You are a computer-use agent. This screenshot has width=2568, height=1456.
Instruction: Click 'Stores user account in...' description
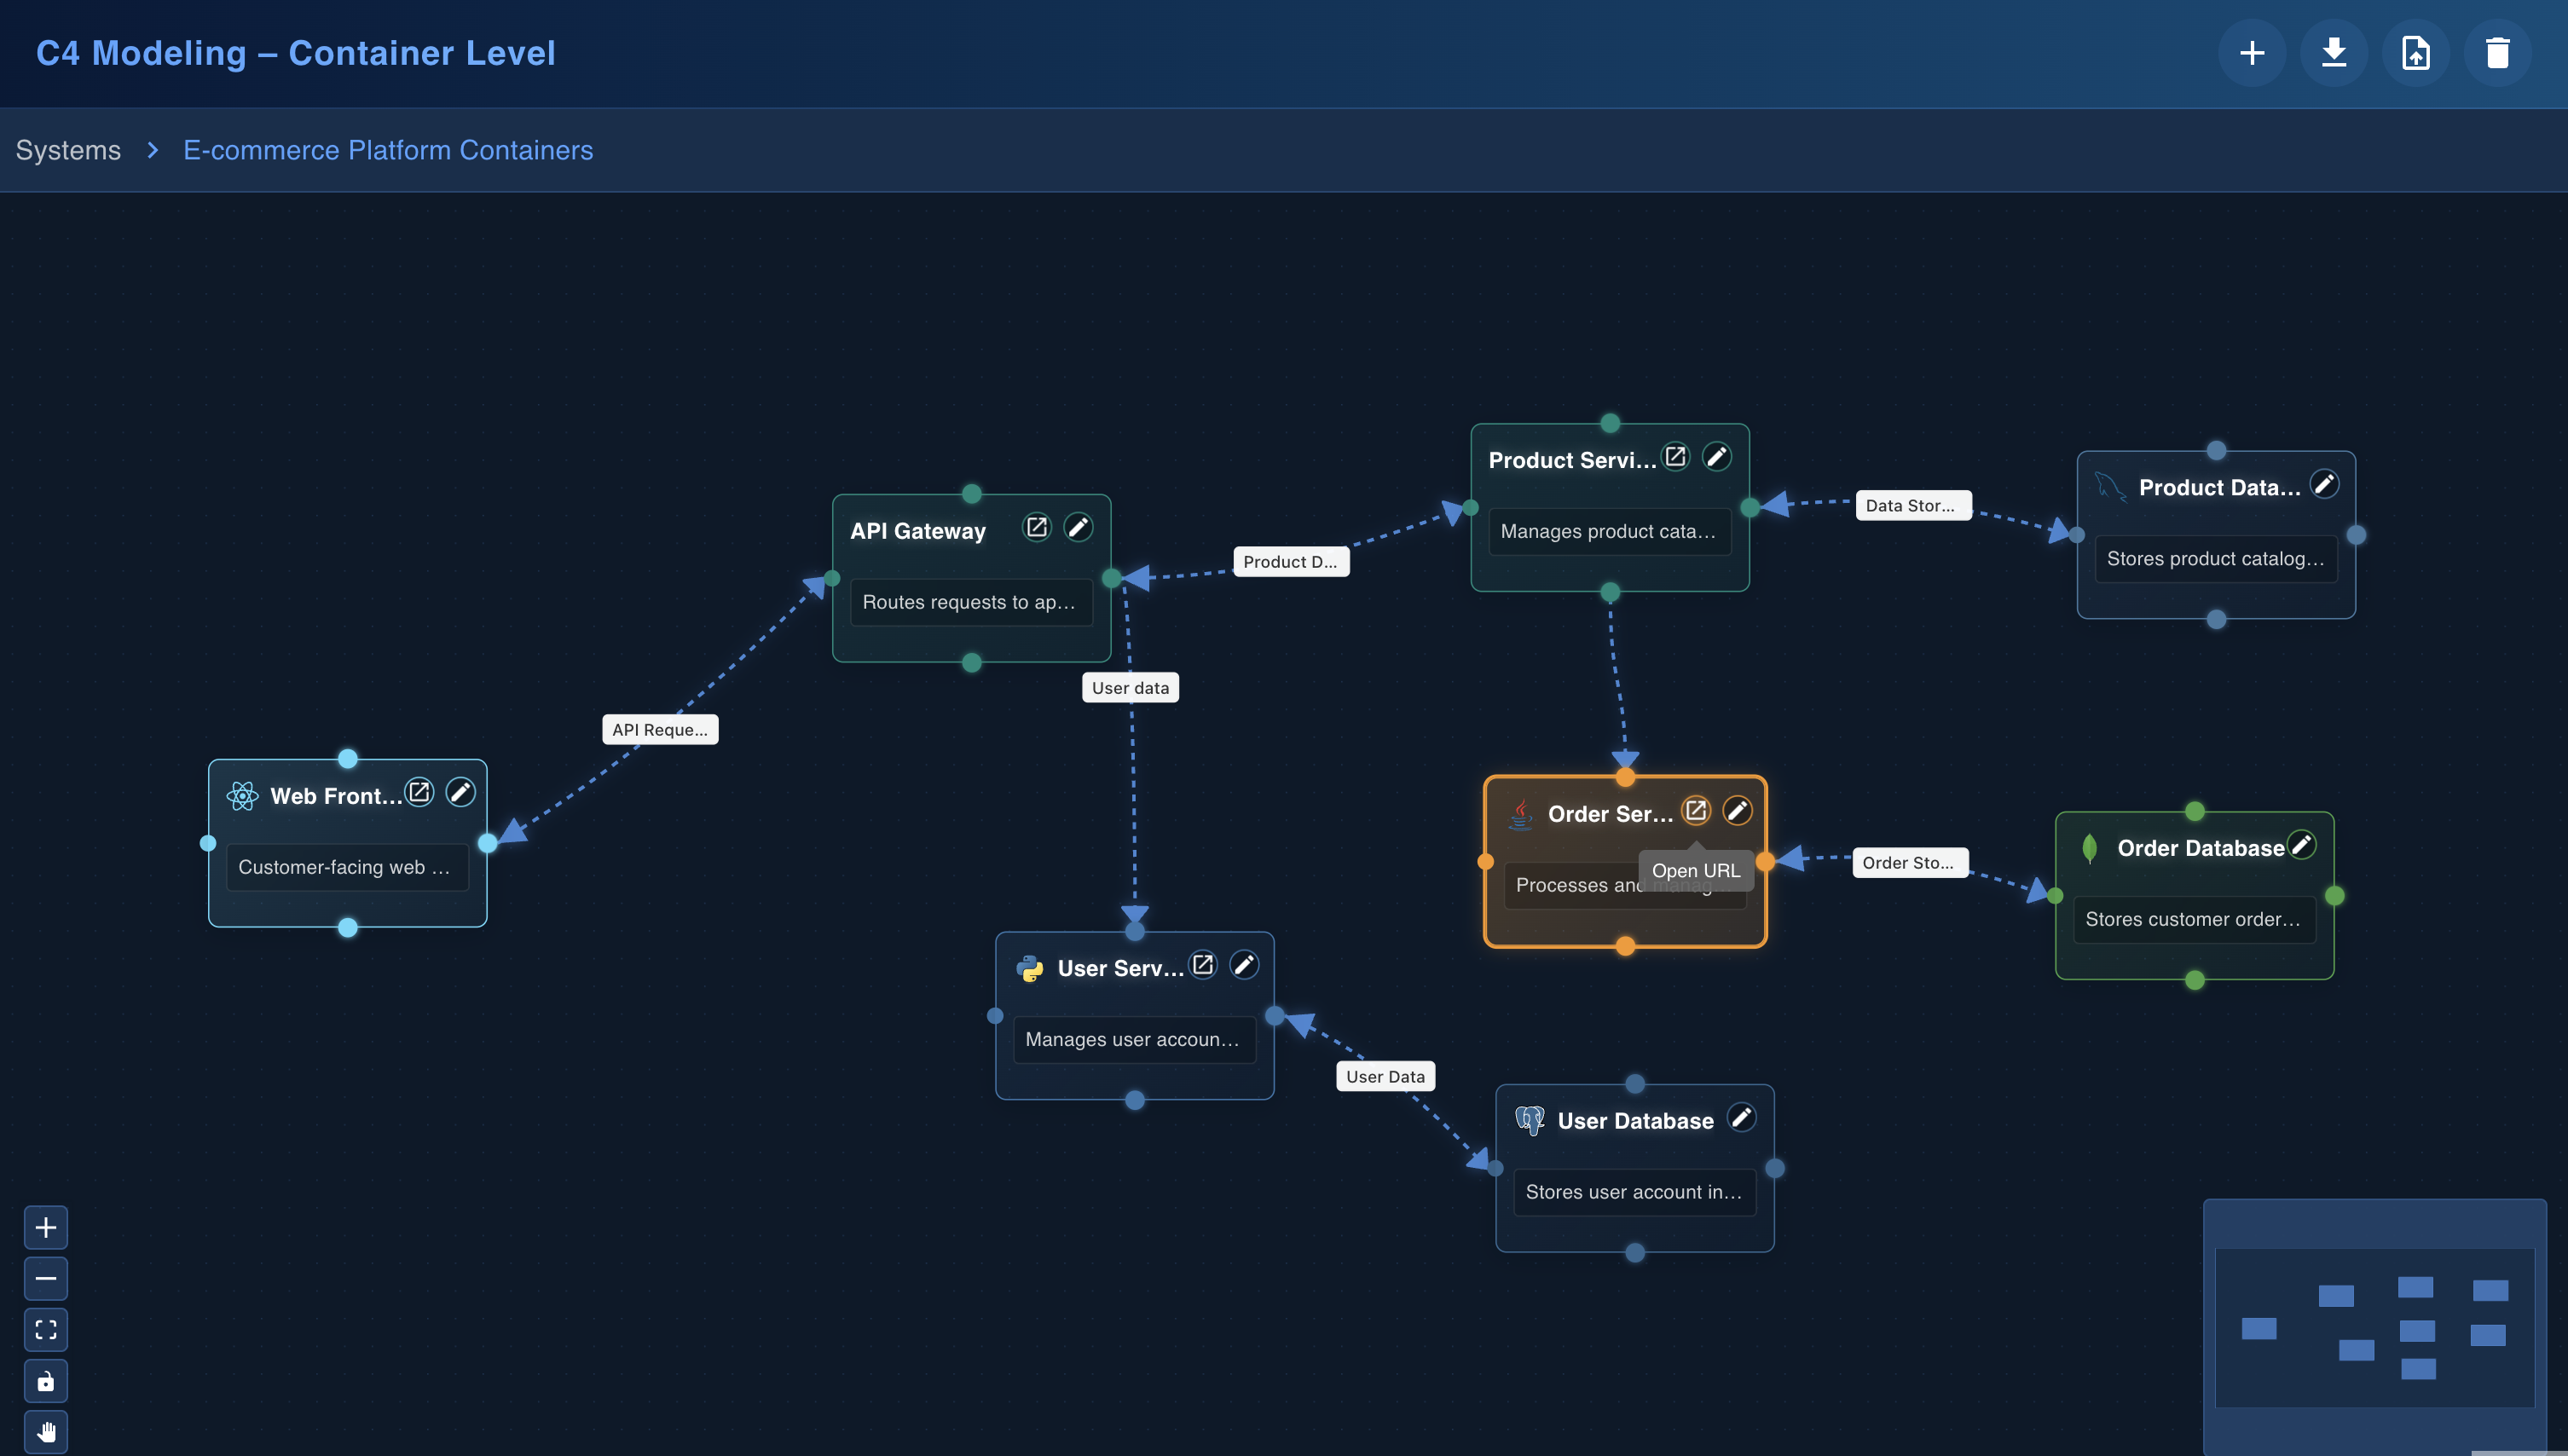[1635, 1192]
